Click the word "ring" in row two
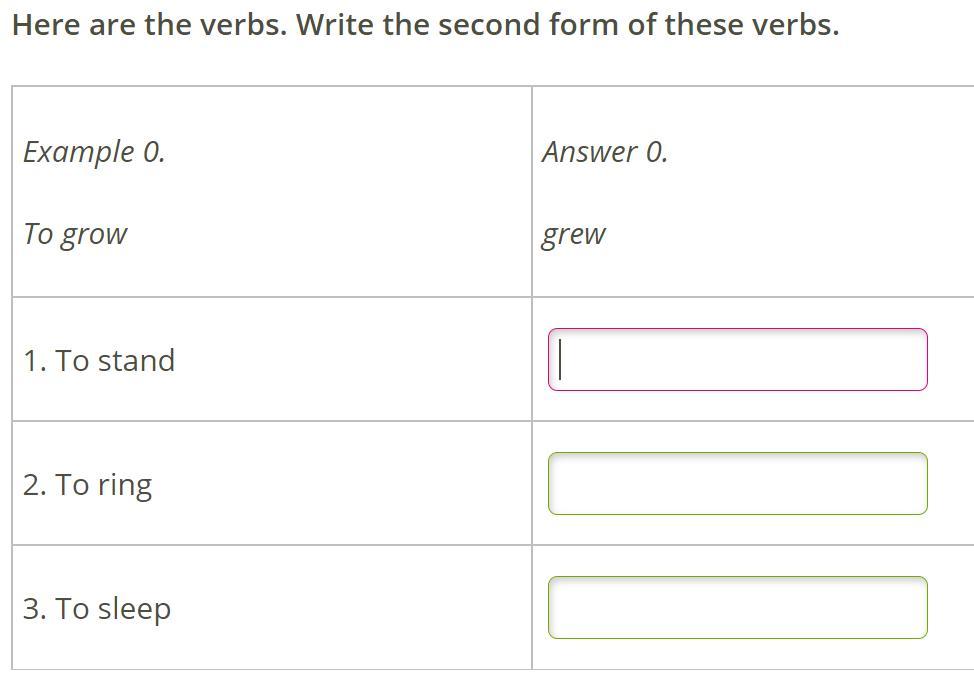 pos(124,486)
